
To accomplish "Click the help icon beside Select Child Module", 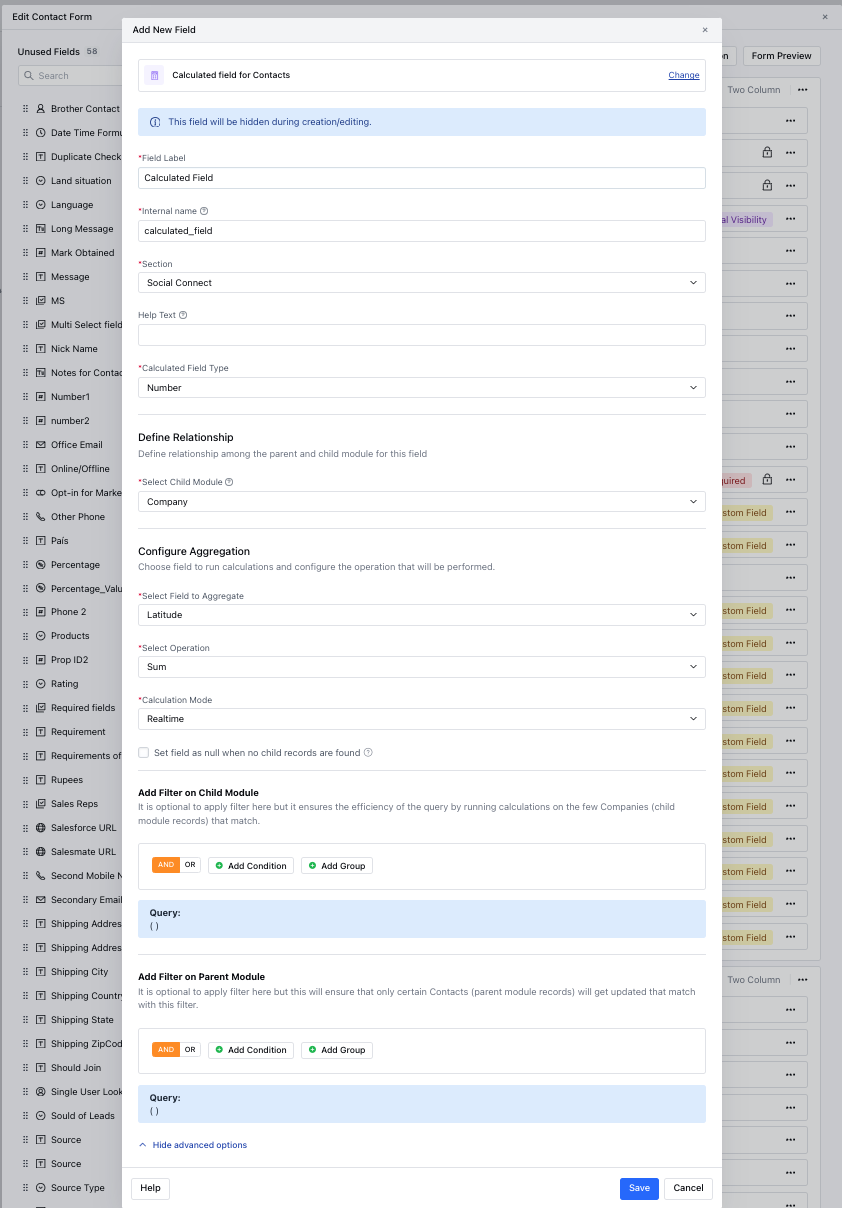I will pos(229,482).
